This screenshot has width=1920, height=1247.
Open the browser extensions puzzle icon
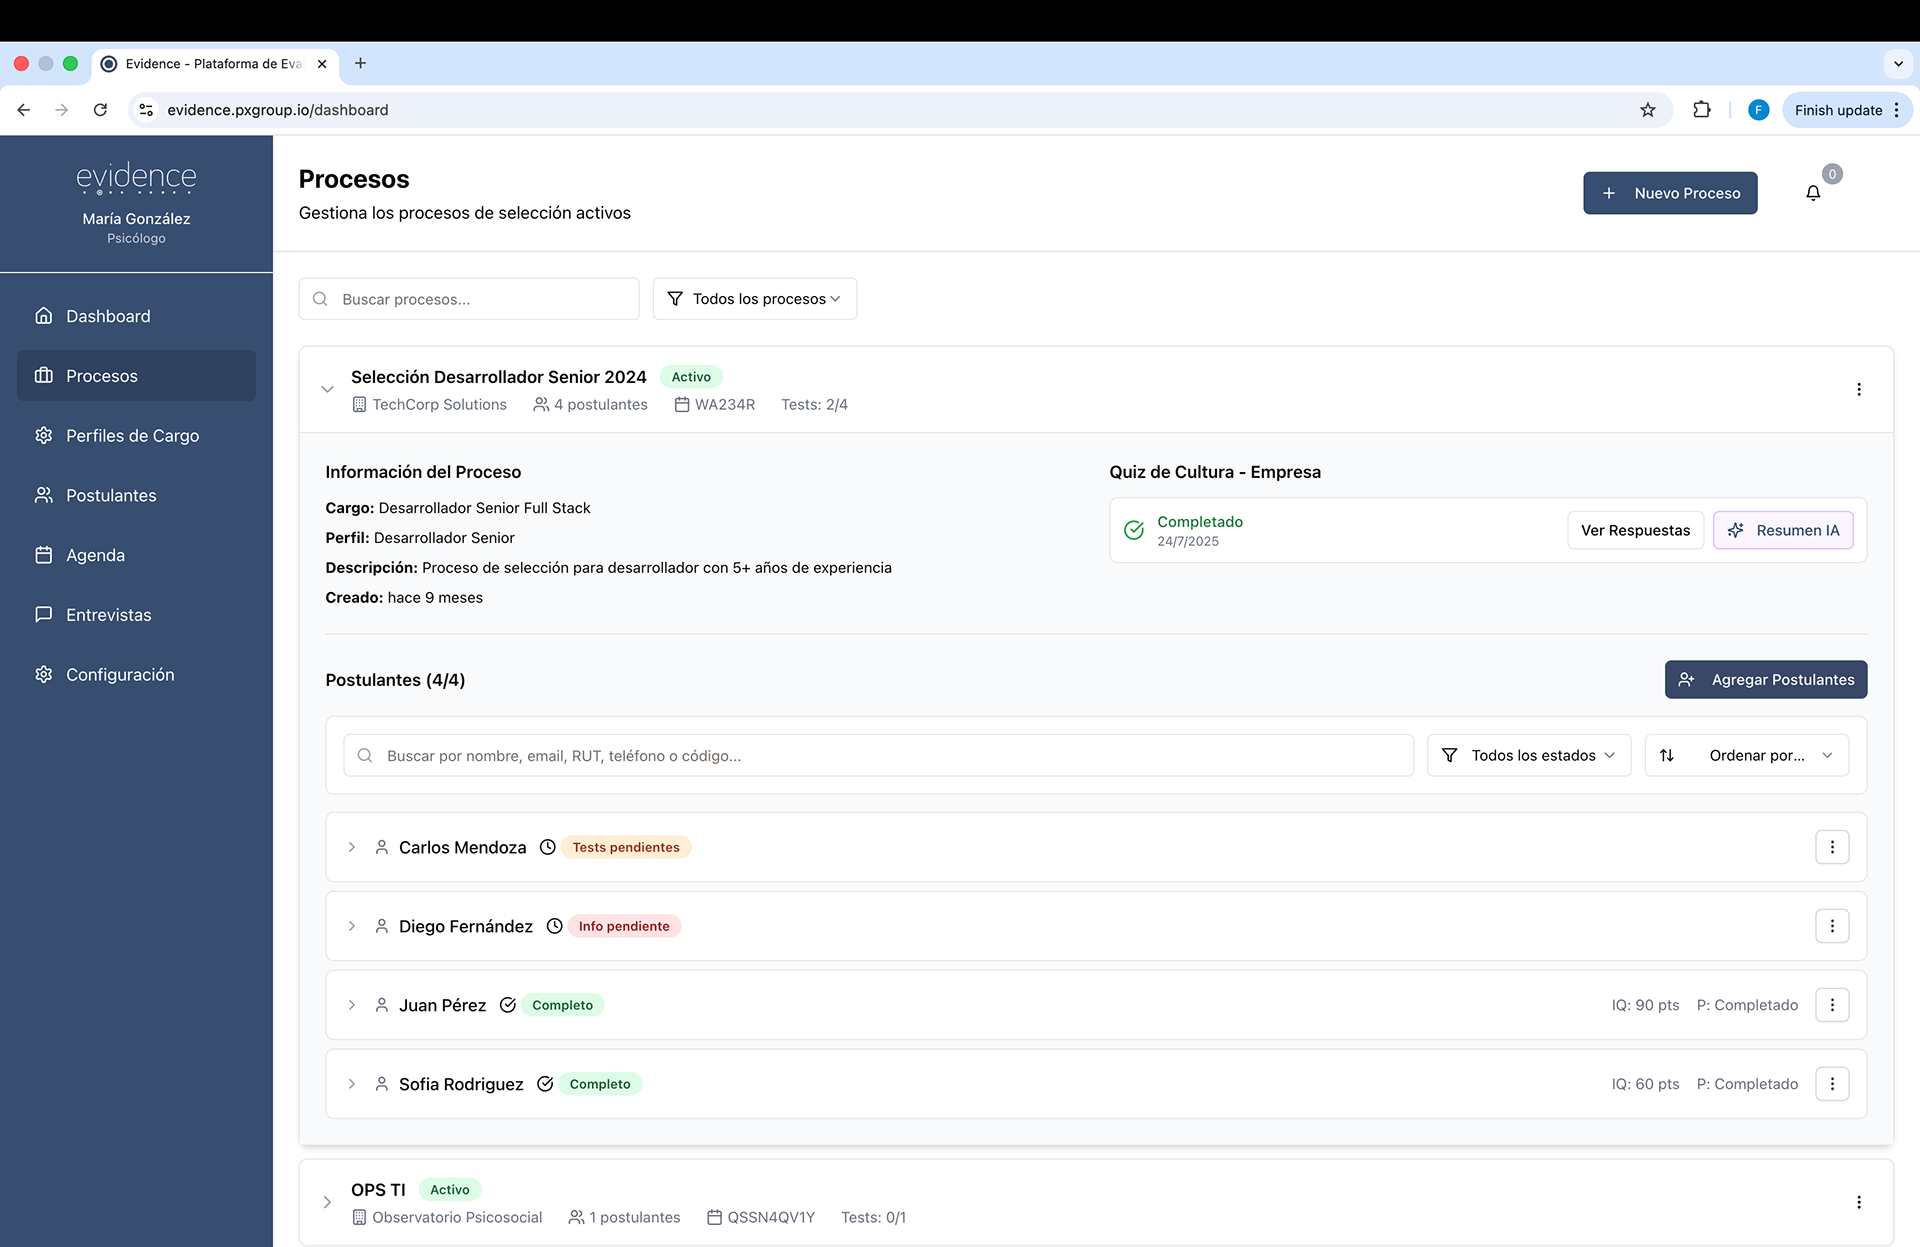tap(1701, 110)
